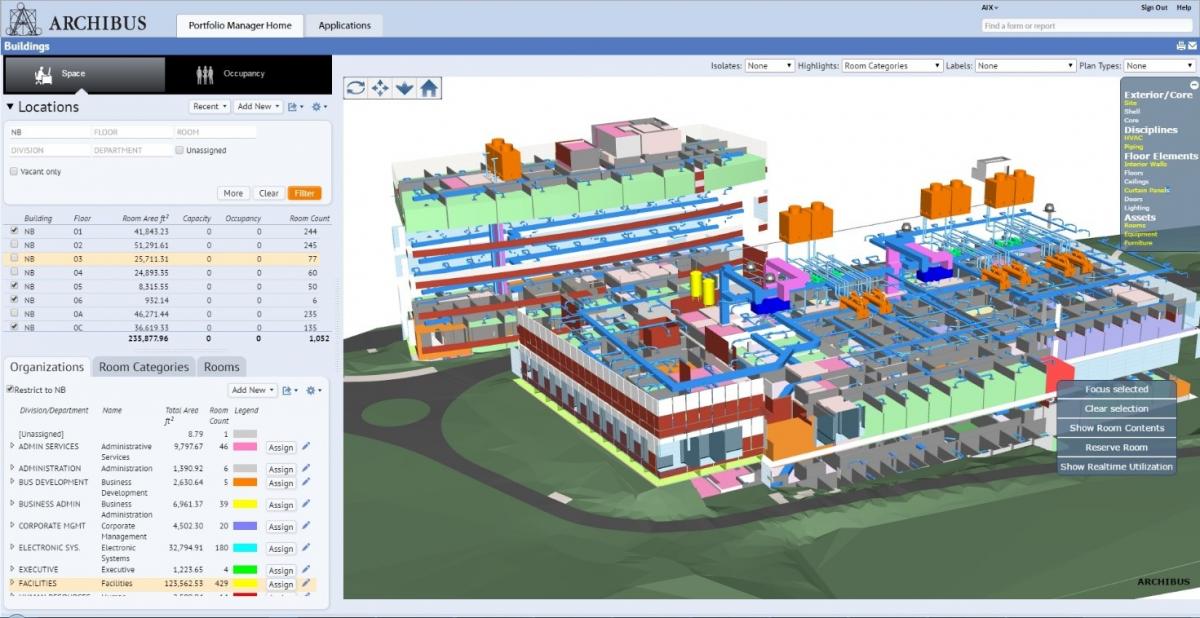The width and height of the screenshot is (1200, 618).
Task: Open Locations export icon menu
Action: [x=296, y=107]
